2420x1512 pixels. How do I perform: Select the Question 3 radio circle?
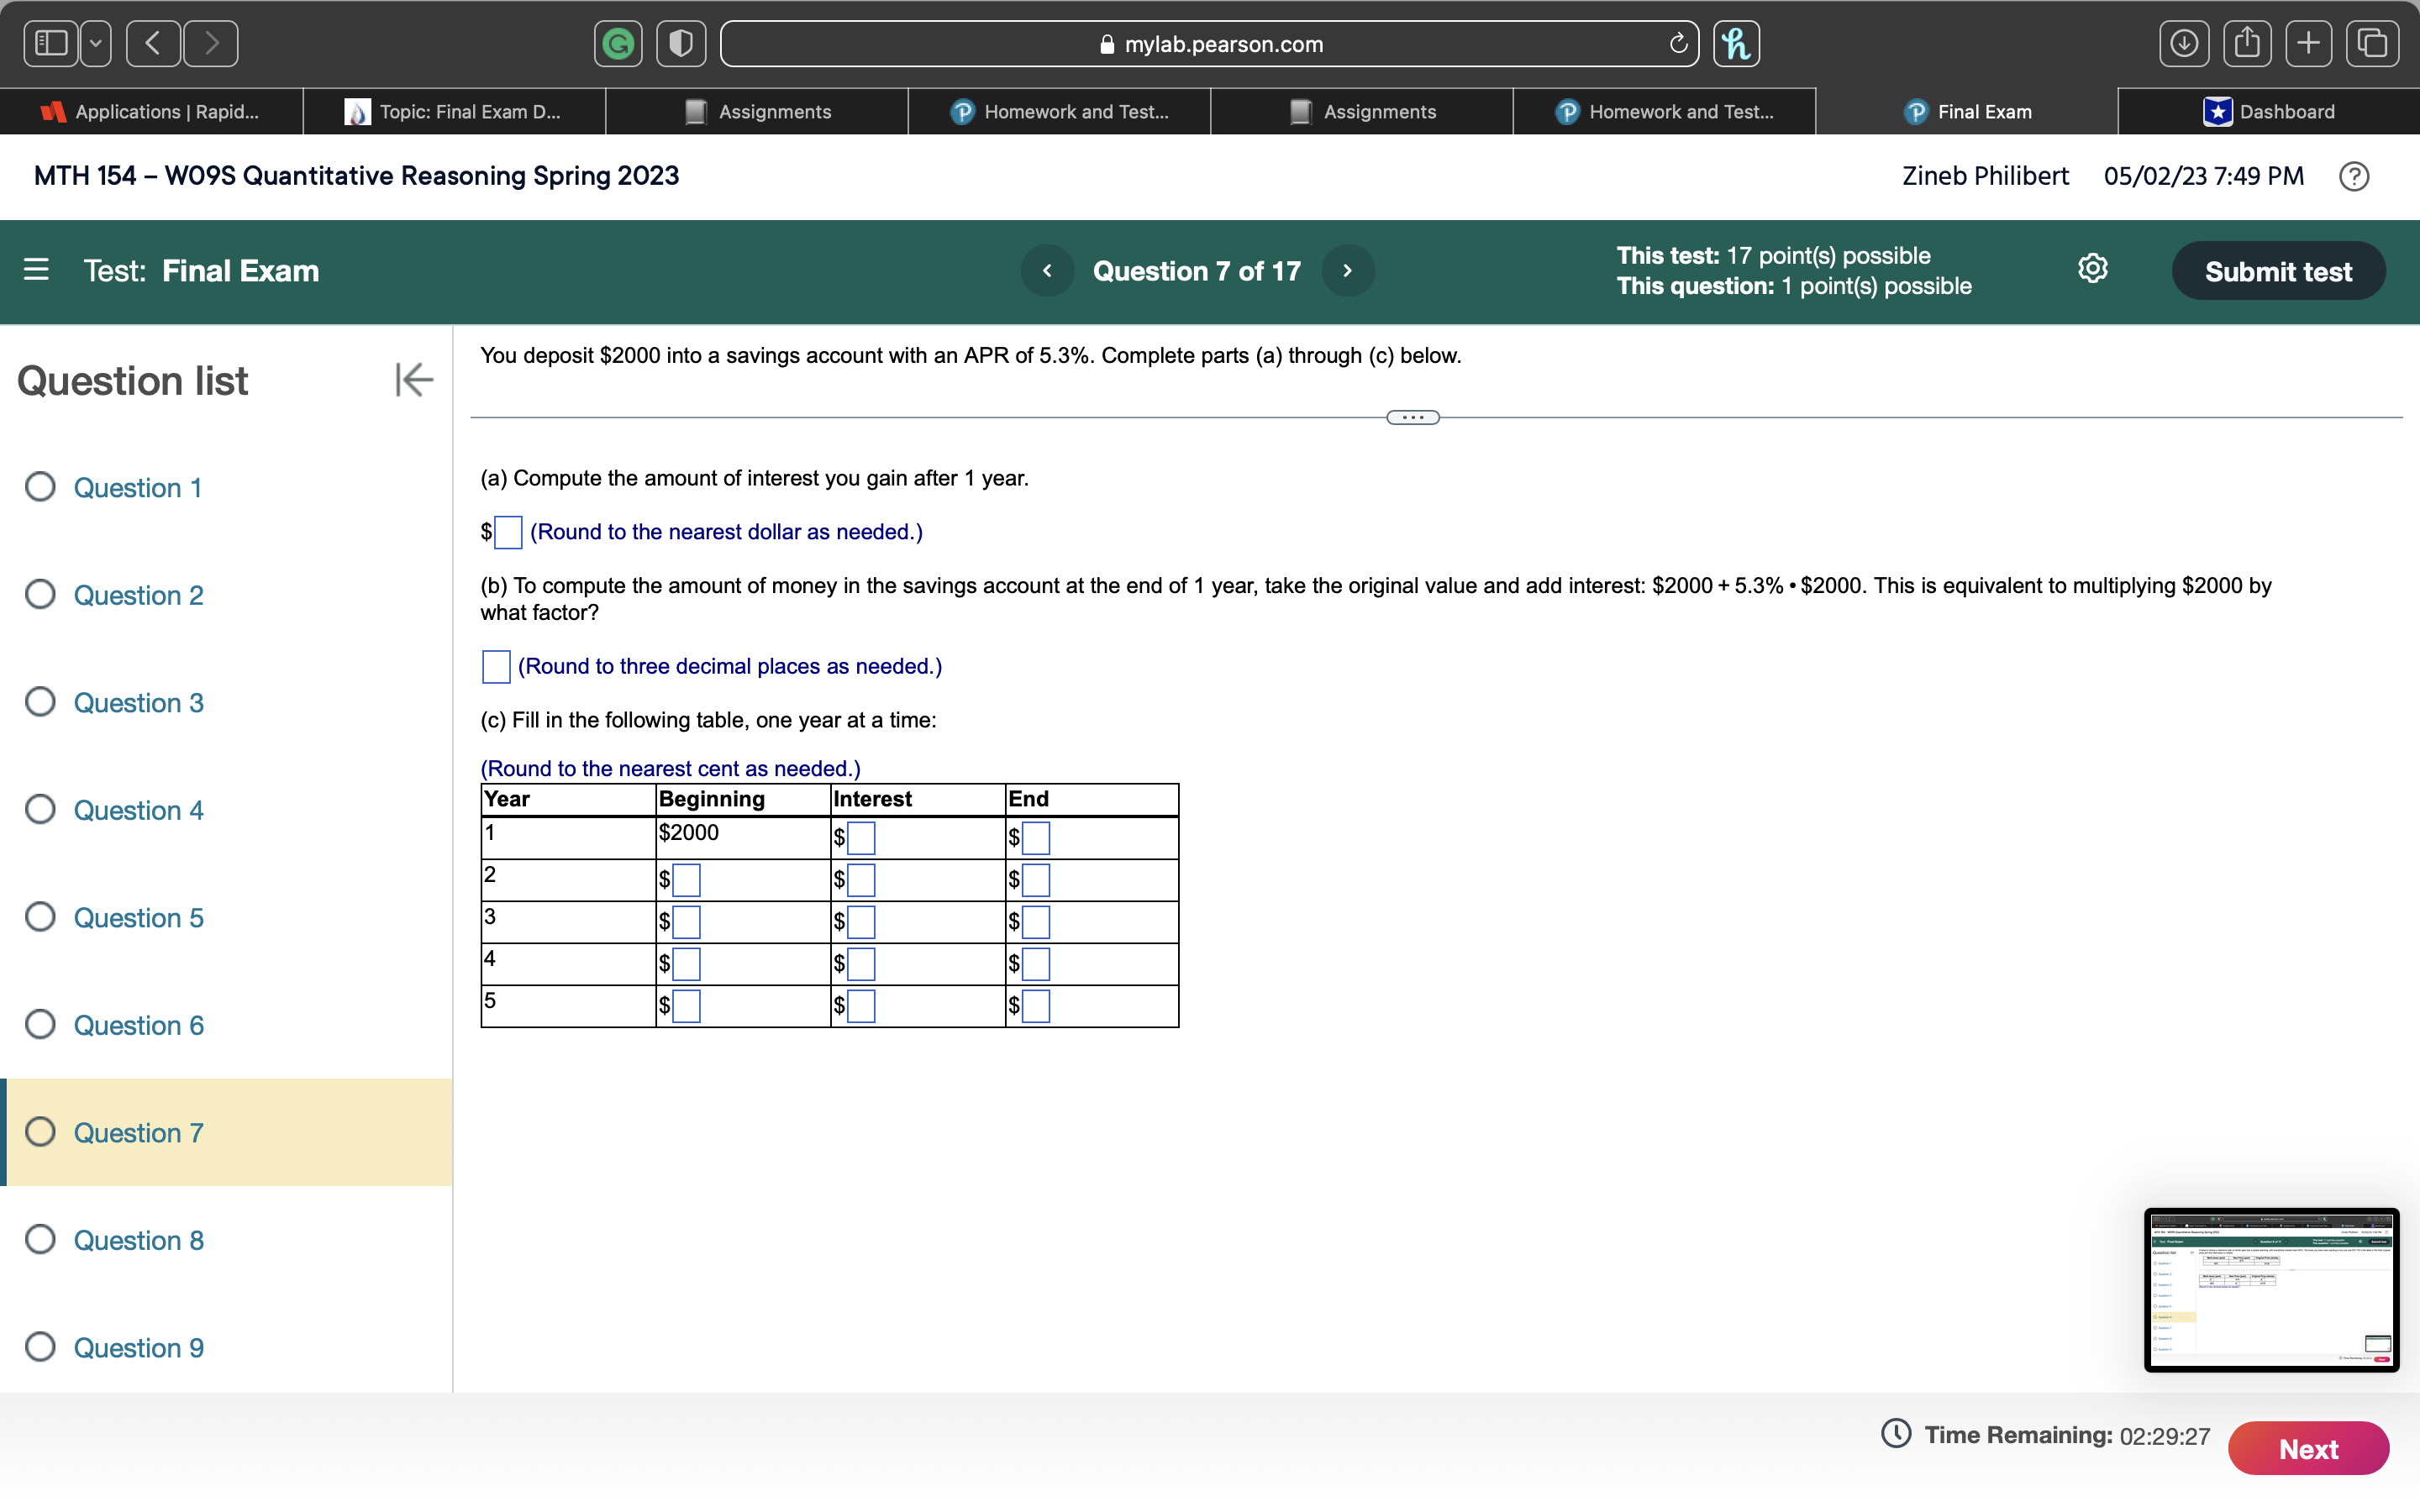click(x=40, y=702)
